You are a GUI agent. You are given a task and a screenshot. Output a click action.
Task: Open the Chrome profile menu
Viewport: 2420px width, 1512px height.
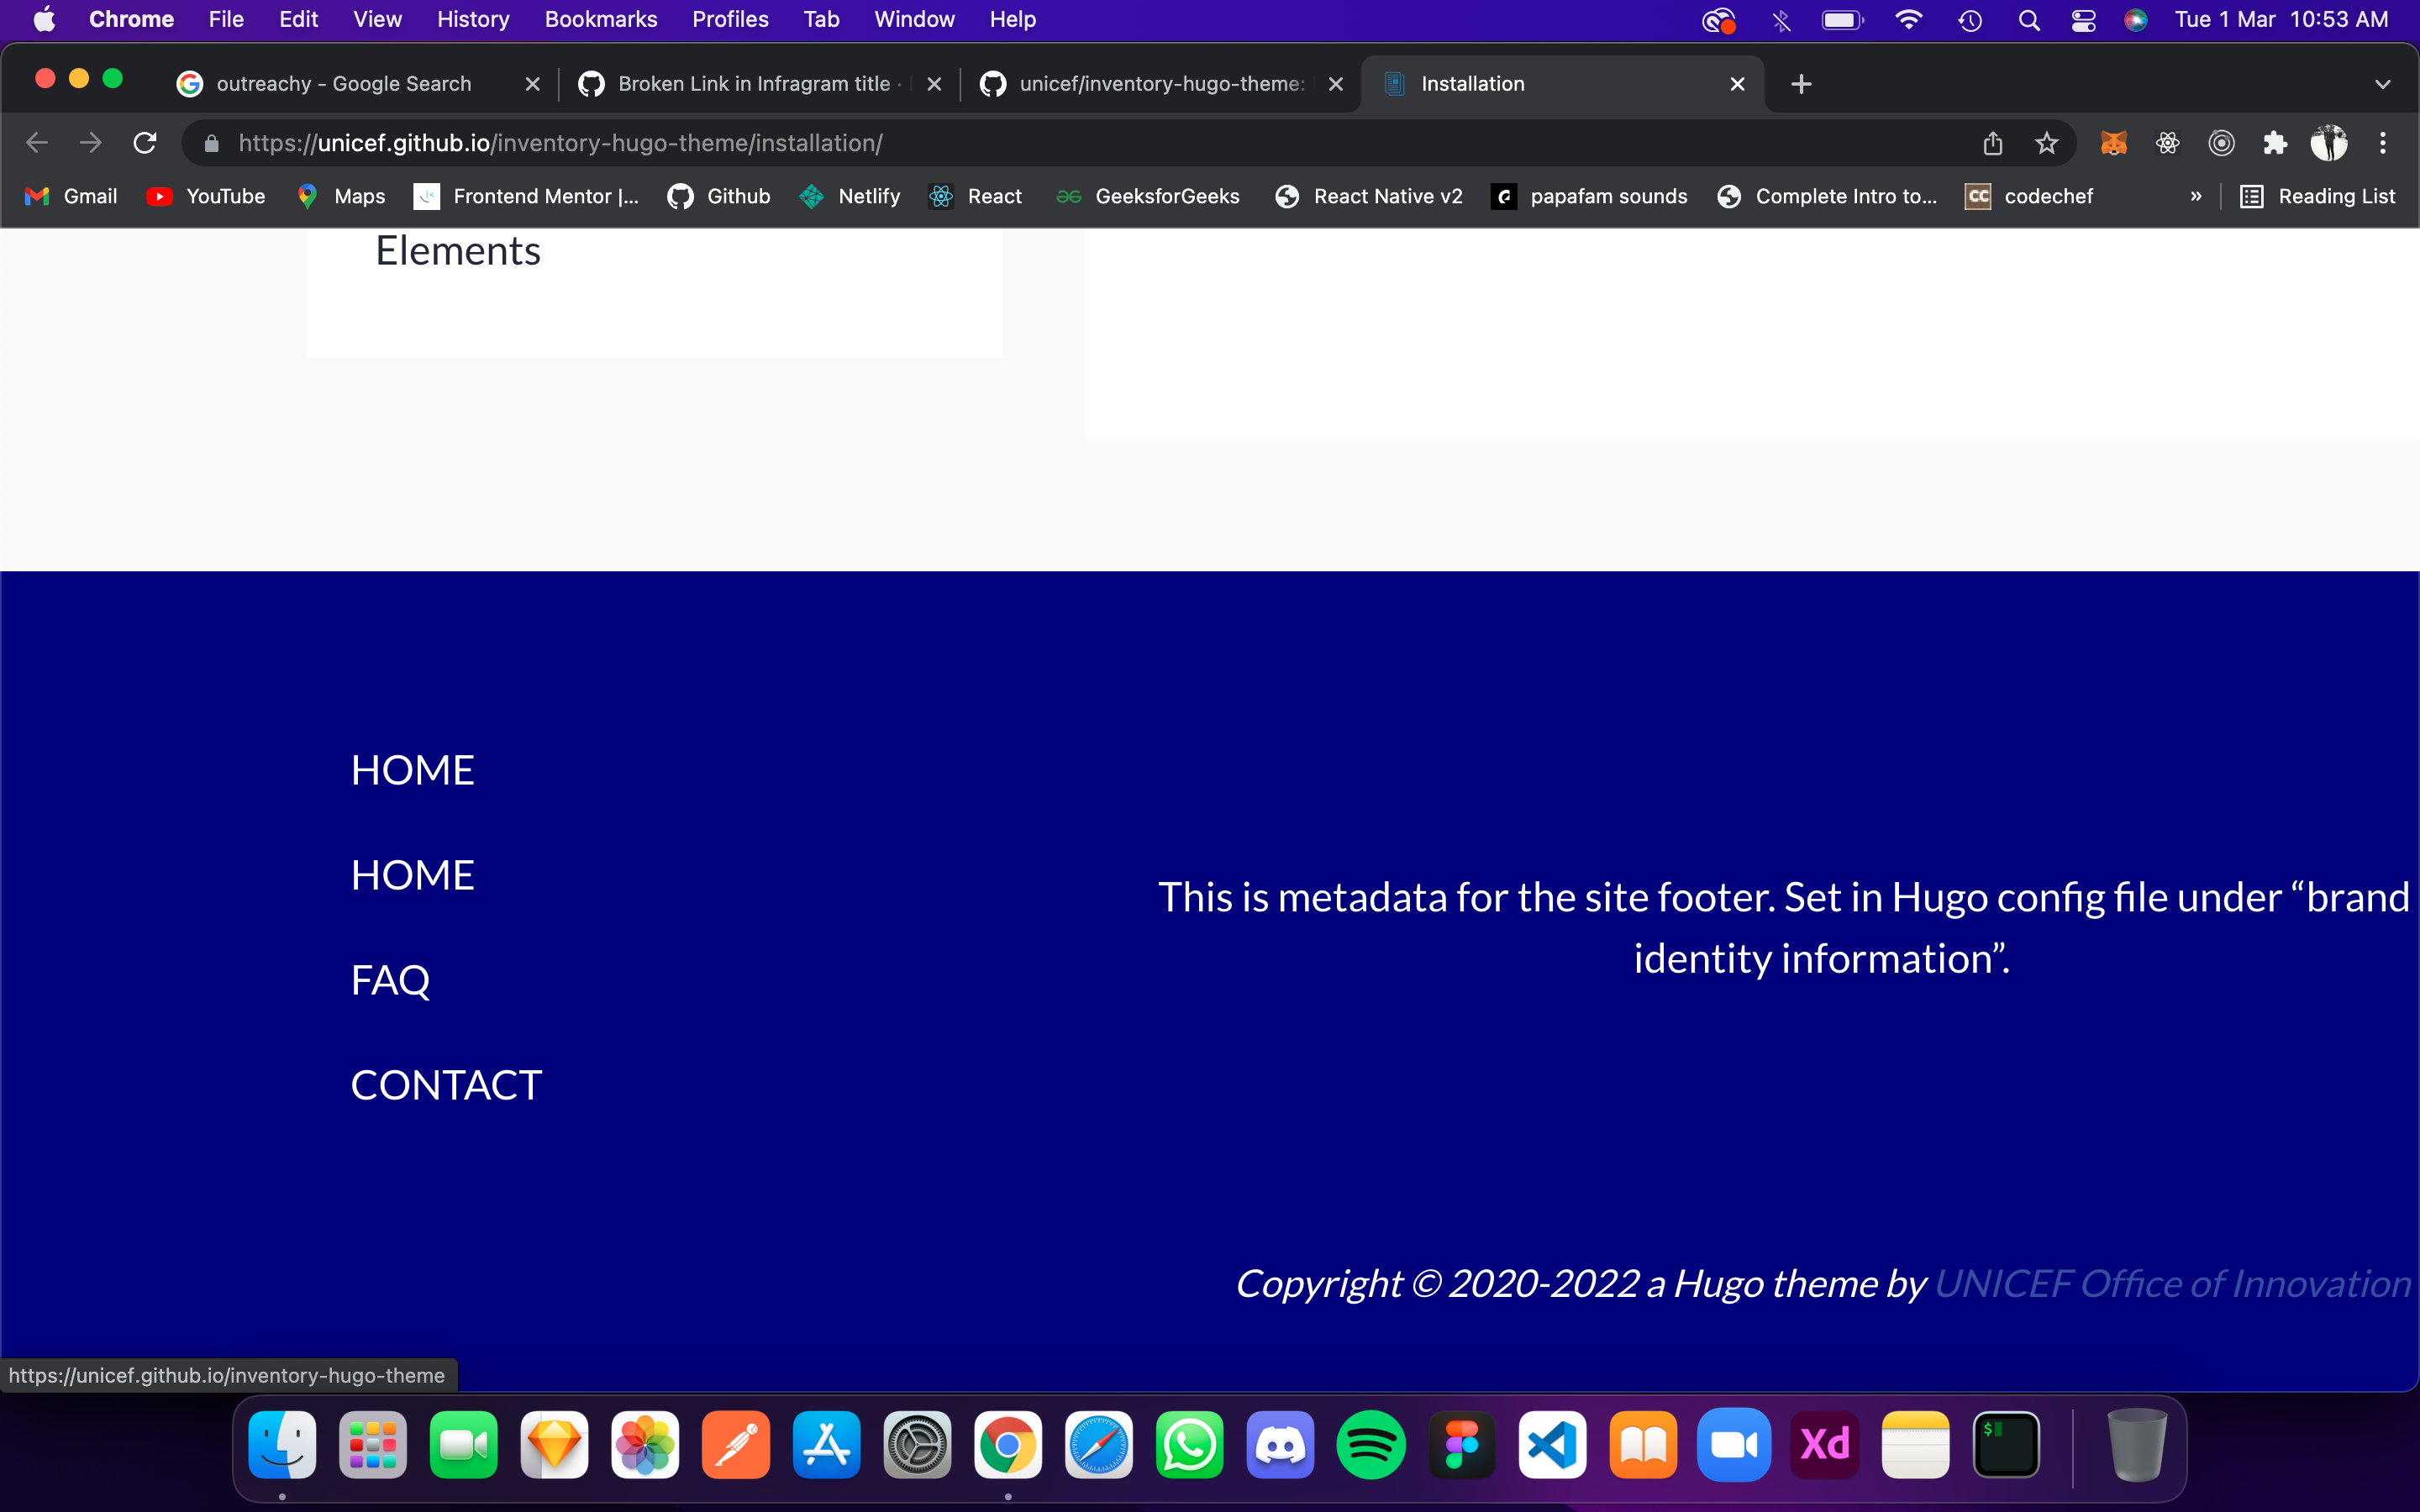pyautogui.click(x=2330, y=142)
